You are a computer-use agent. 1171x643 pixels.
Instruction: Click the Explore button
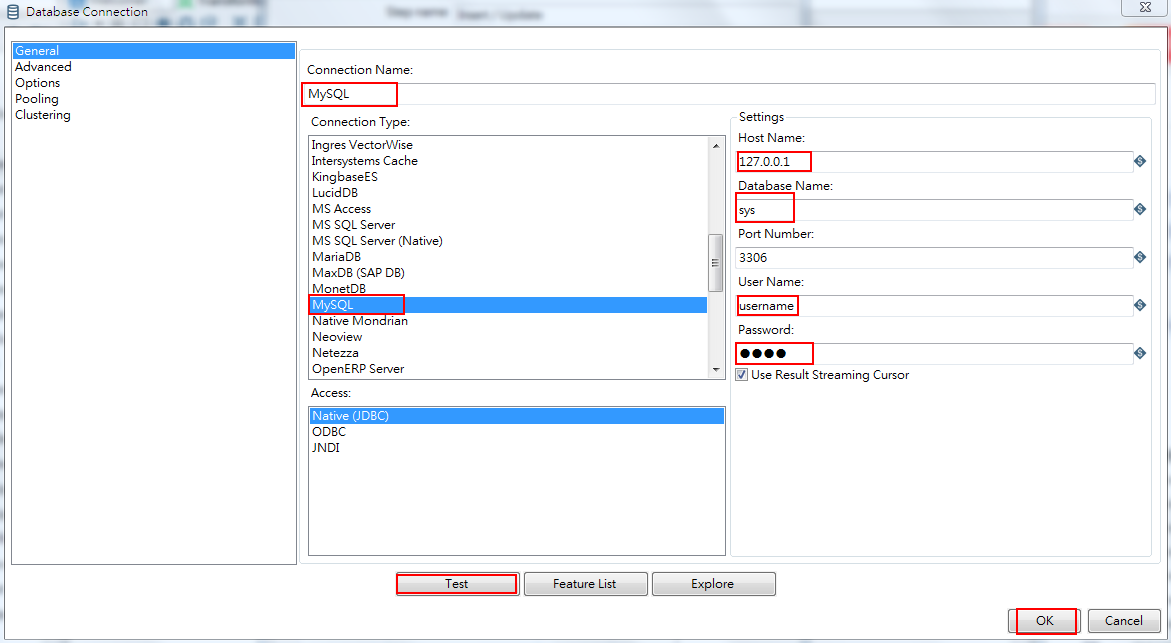pyautogui.click(x=713, y=583)
